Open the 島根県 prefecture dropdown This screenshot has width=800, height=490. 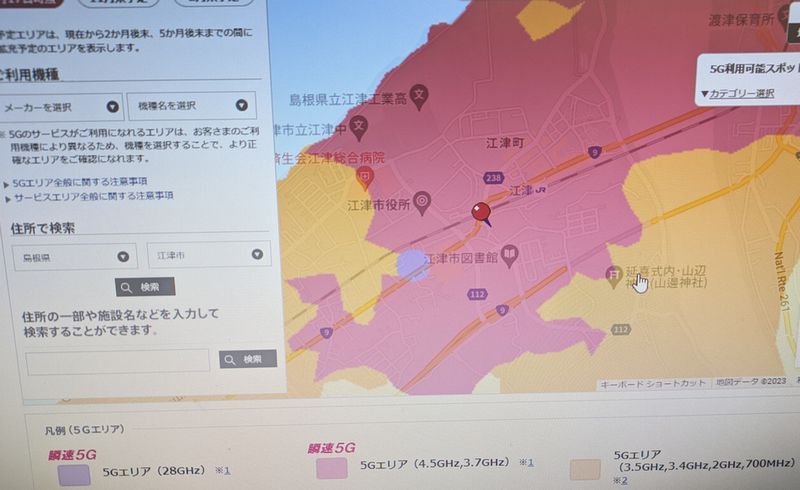pos(75,257)
